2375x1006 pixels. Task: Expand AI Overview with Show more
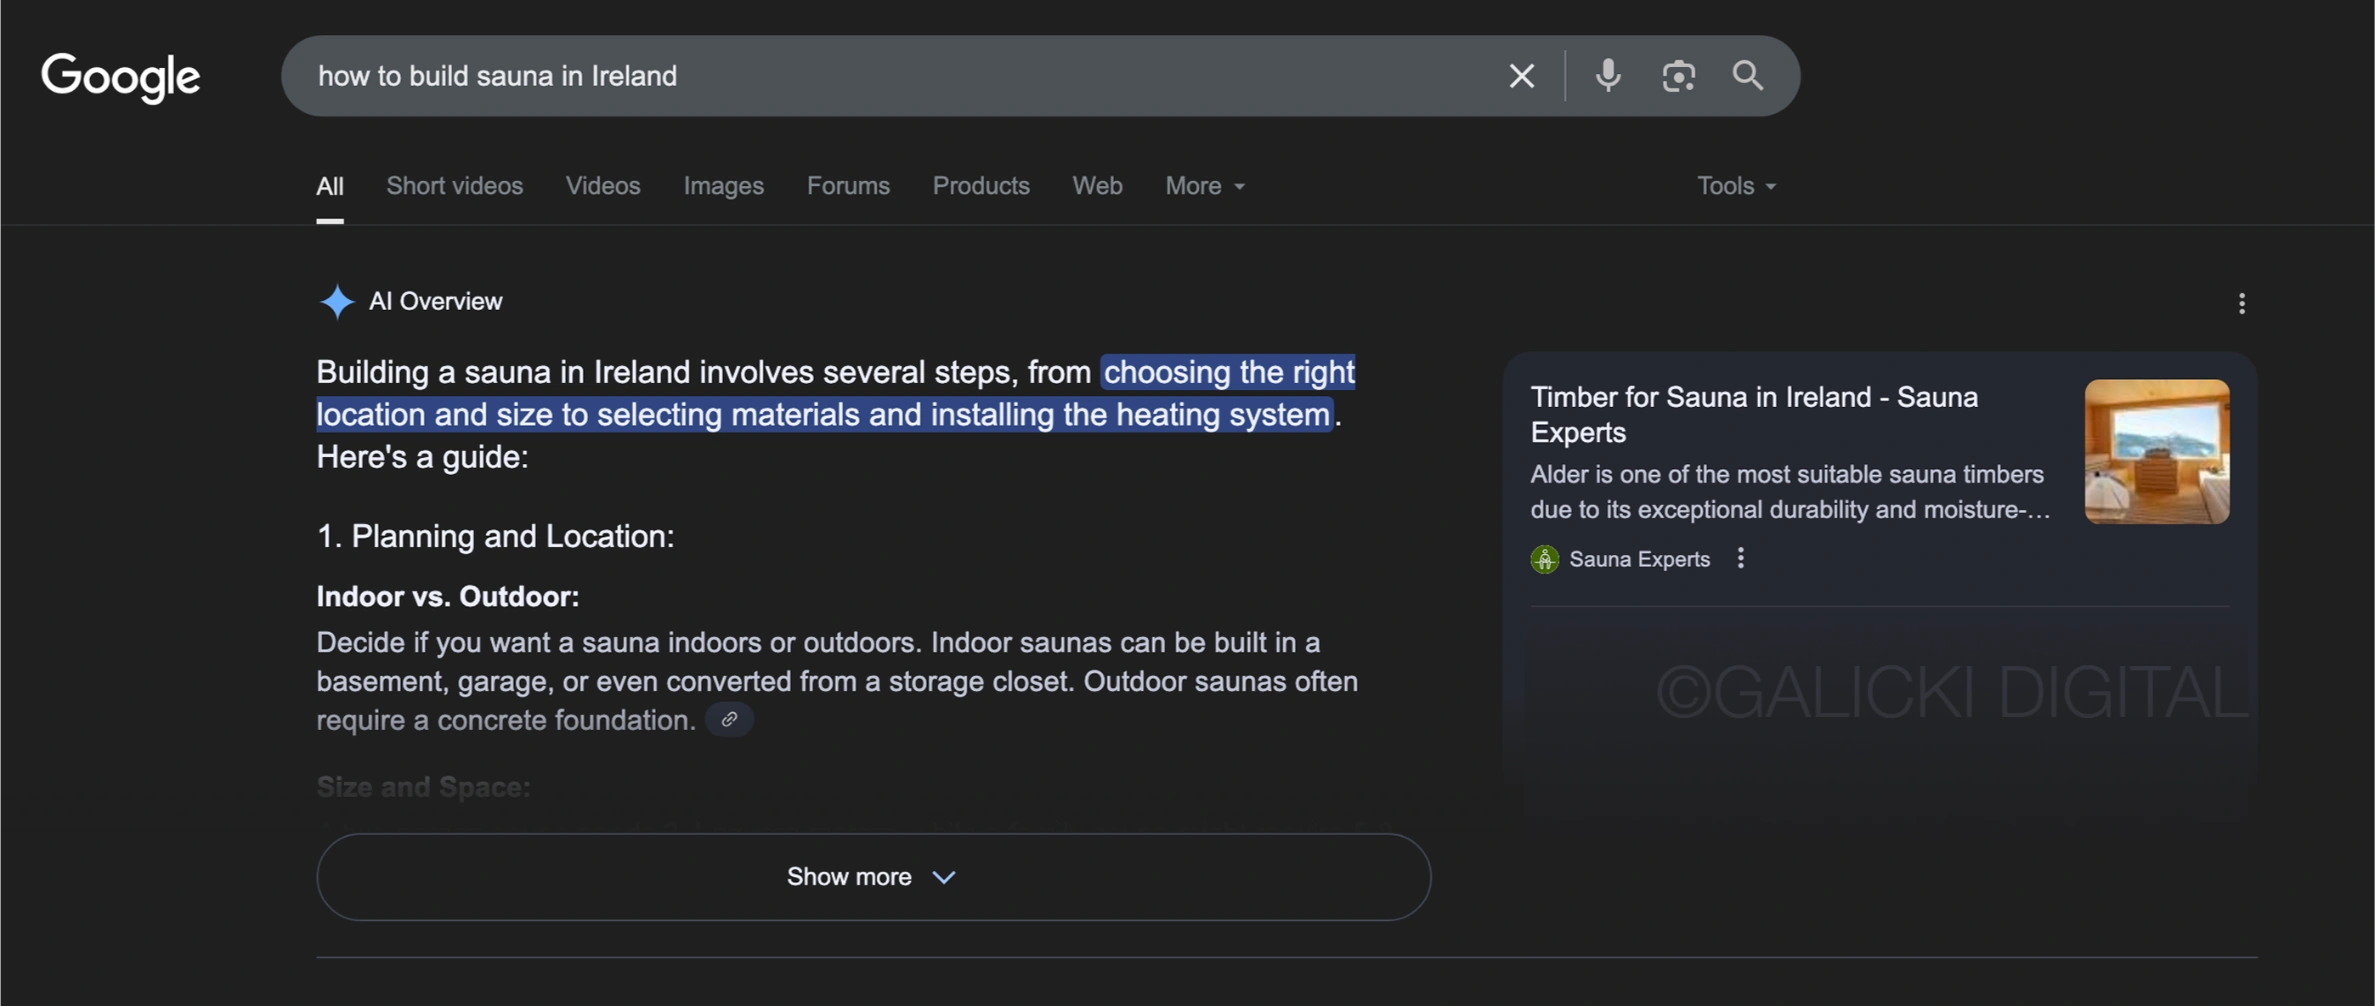pyautogui.click(x=872, y=877)
